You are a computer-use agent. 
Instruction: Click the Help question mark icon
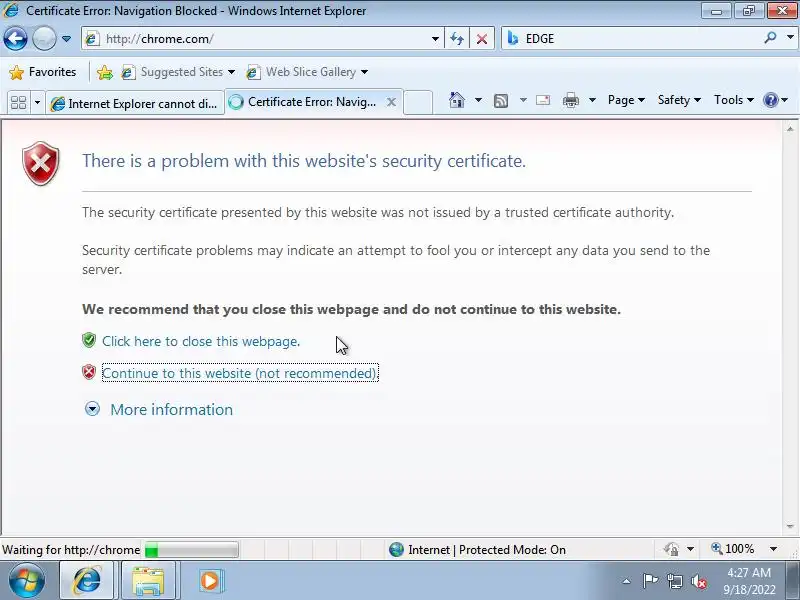770,100
